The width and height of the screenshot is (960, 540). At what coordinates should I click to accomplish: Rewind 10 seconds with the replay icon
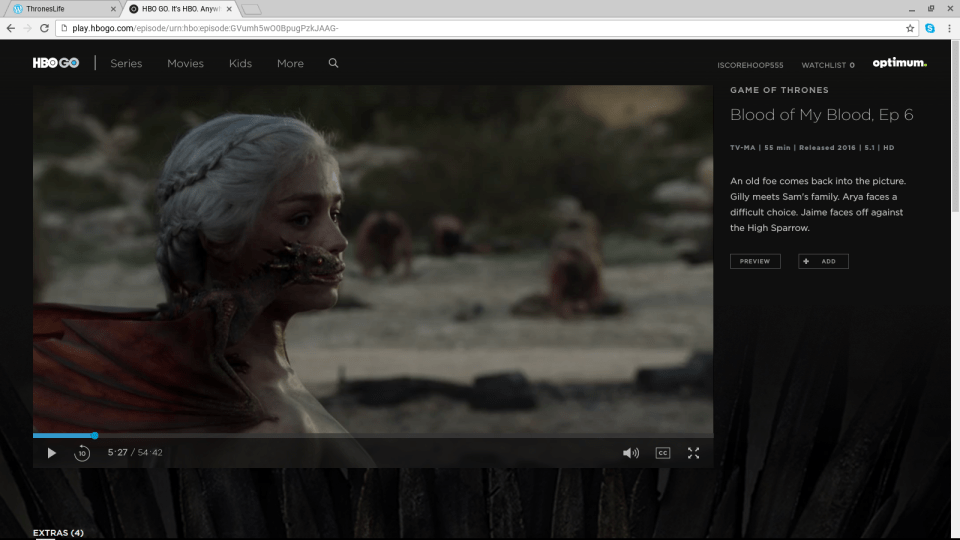tap(82, 453)
